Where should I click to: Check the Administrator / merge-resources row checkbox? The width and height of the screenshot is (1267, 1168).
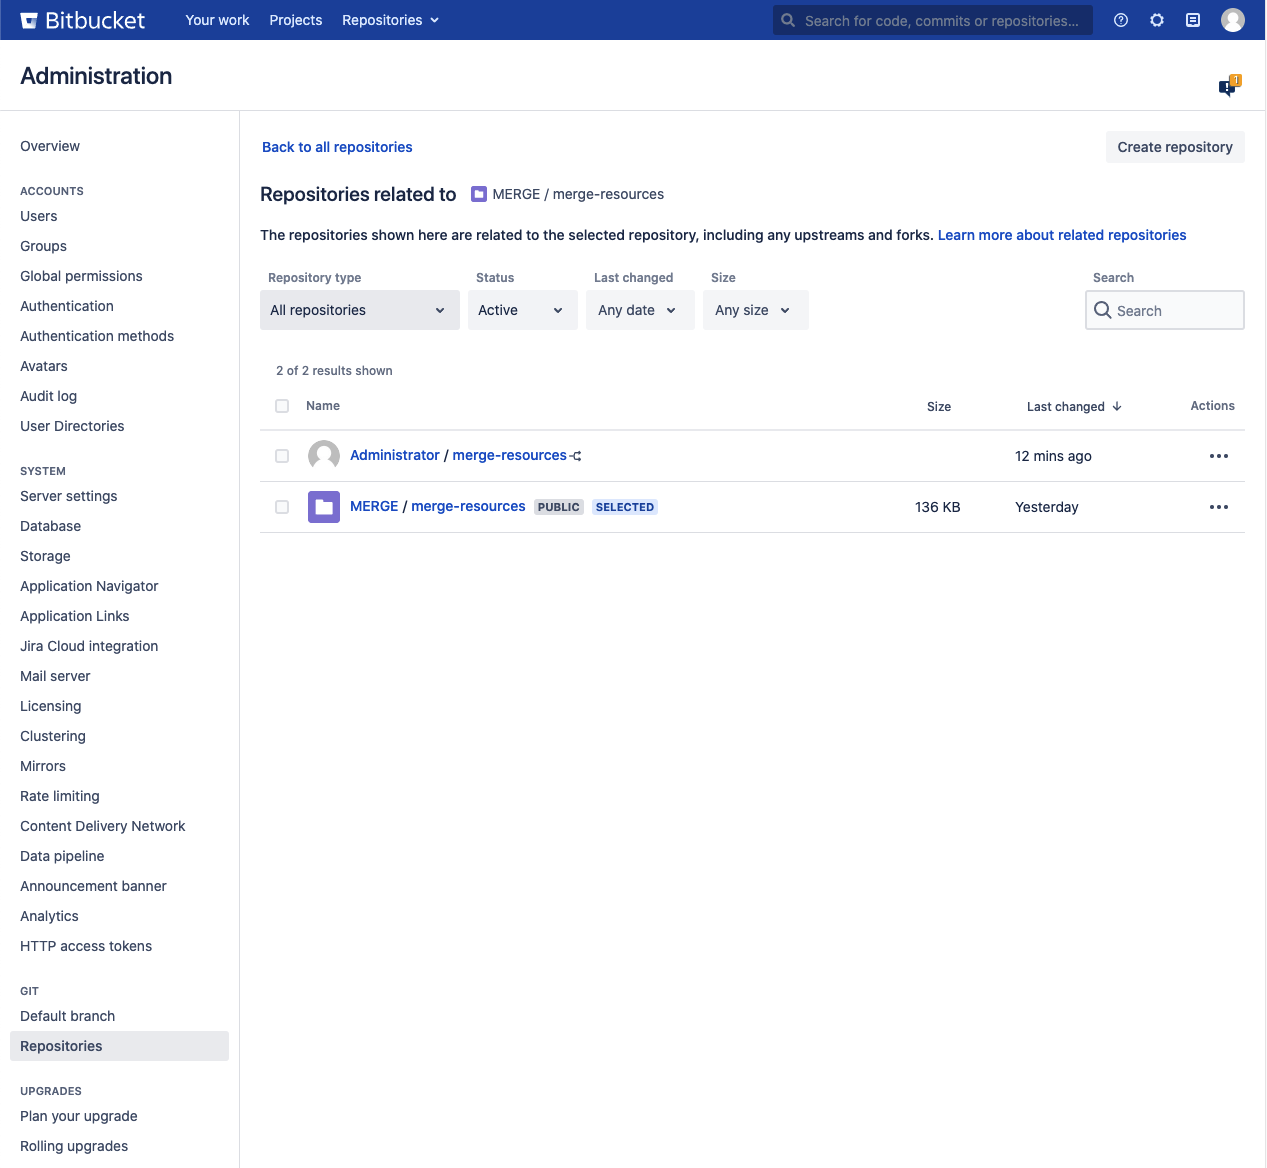282,456
